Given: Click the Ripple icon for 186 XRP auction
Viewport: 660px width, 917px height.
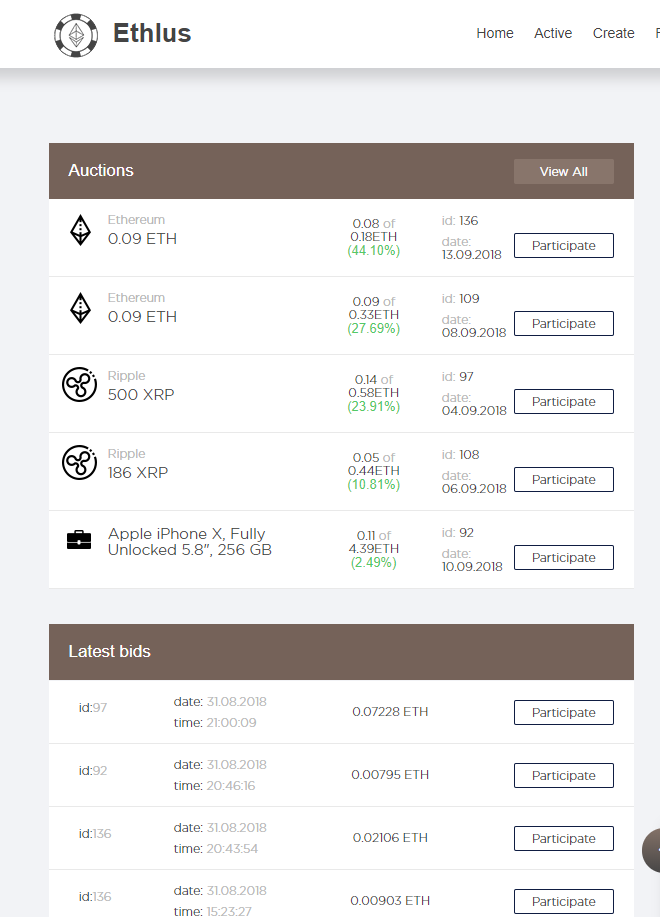Looking at the screenshot, I should 80,463.
